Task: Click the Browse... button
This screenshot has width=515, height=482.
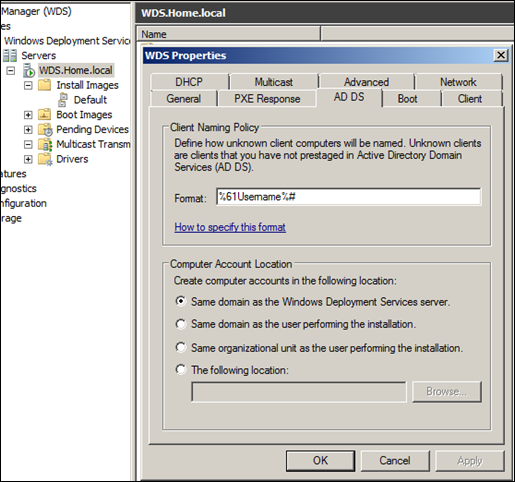Action: click(x=447, y=391)
